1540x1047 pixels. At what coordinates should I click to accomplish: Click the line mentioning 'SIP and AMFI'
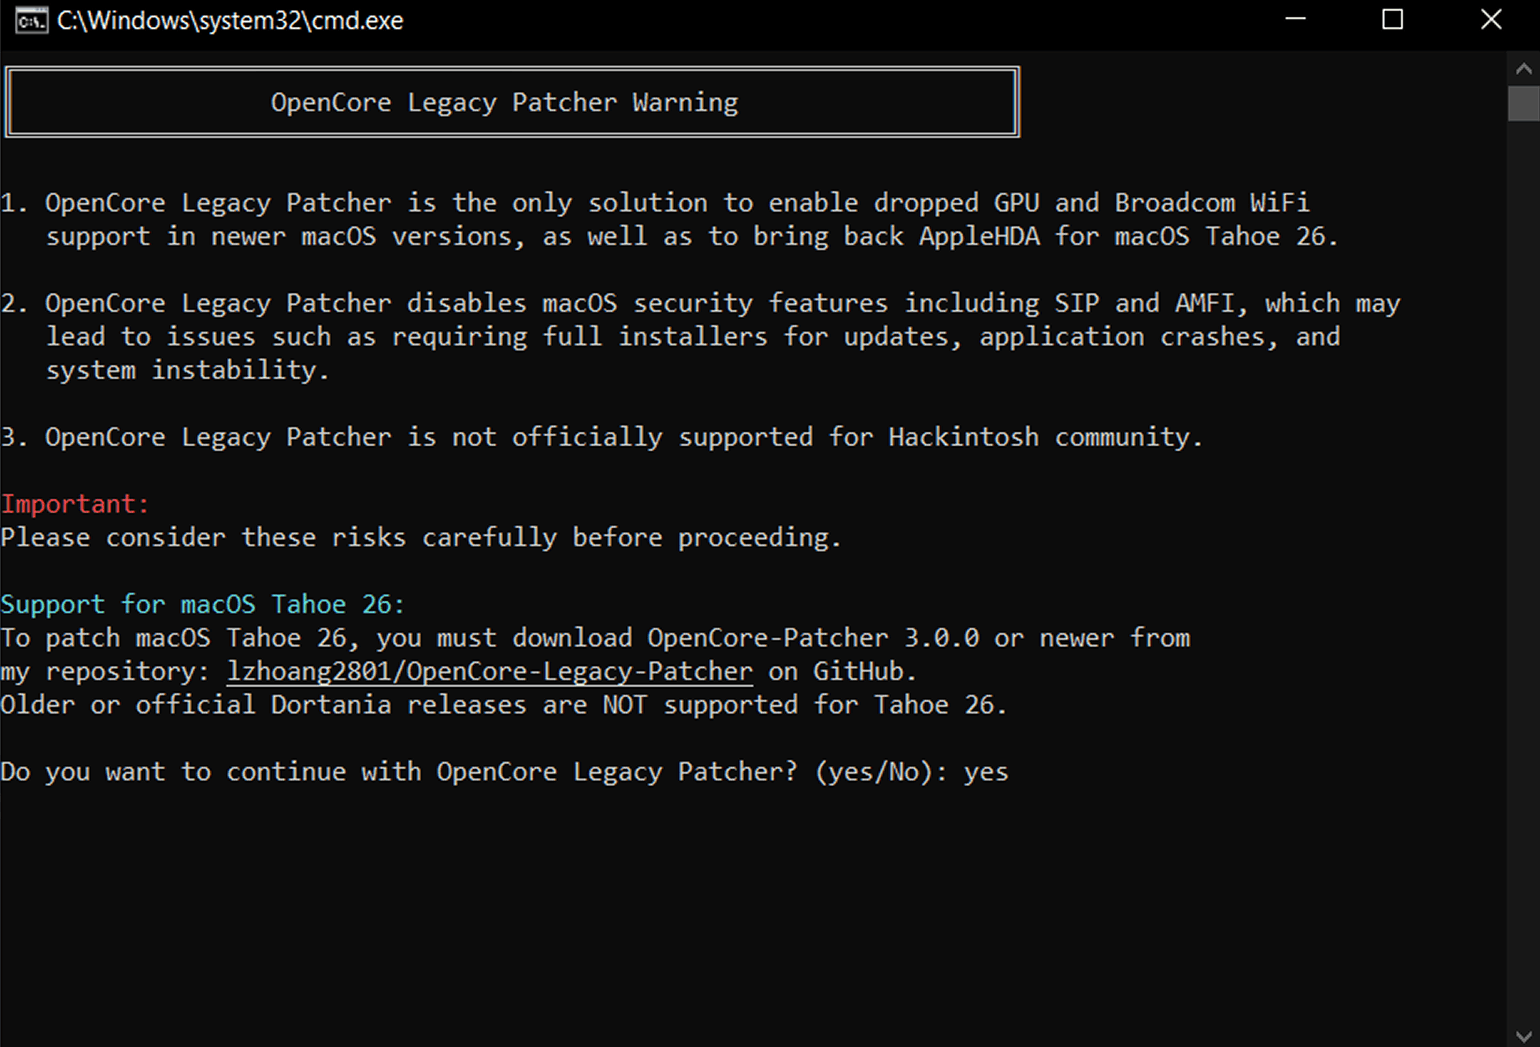click(700, 303)
